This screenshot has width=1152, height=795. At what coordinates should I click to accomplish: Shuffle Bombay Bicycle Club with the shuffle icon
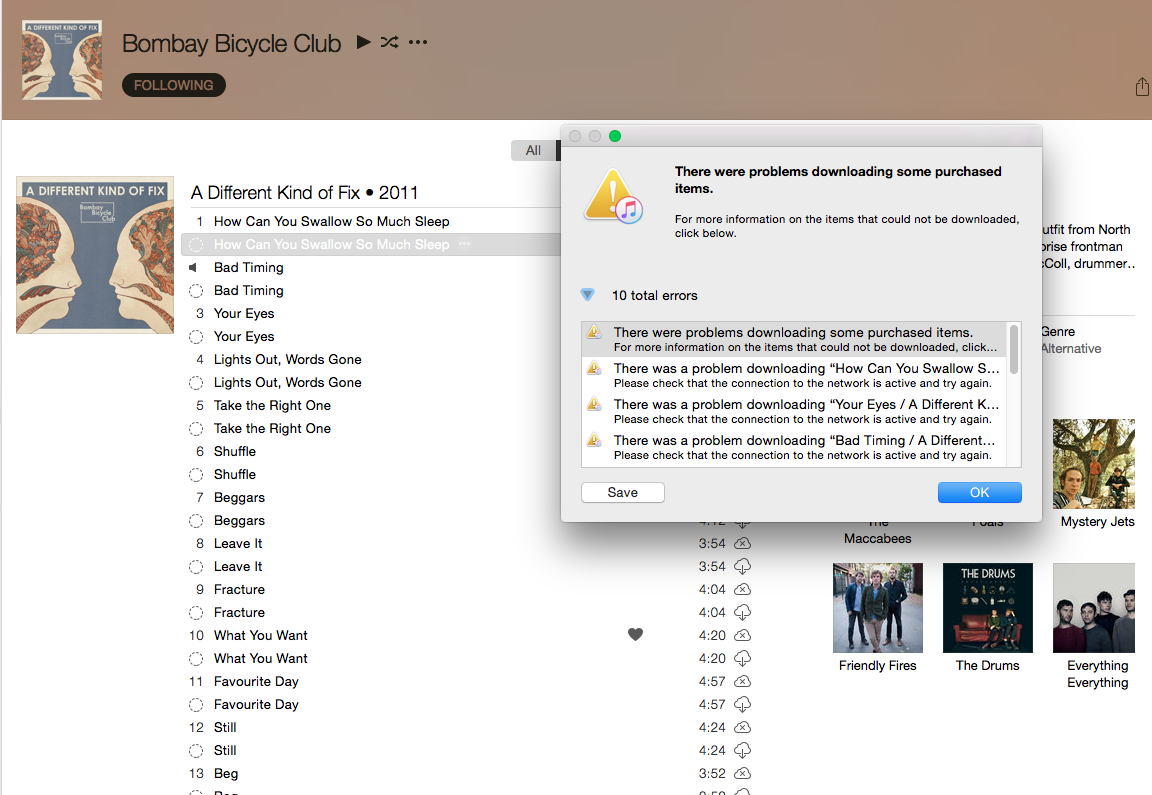click(x=389, y=42)
